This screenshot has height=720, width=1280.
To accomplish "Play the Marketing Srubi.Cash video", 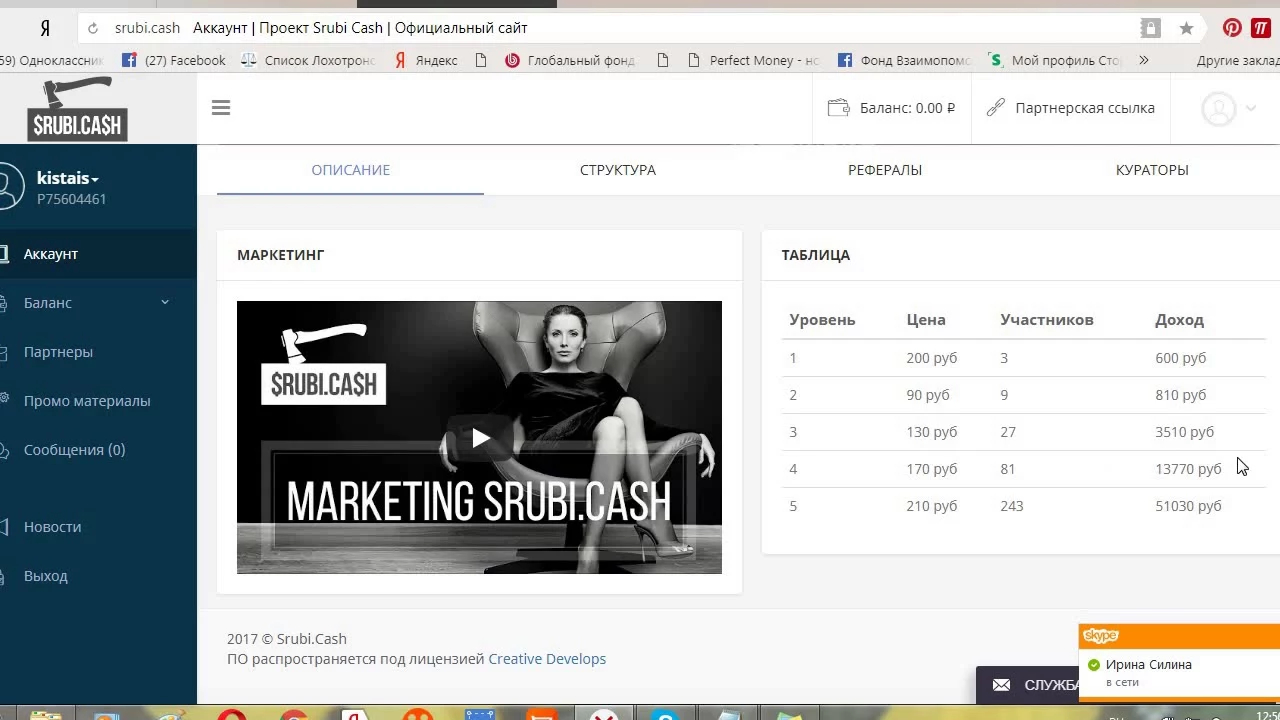I will tap(480, 438).
